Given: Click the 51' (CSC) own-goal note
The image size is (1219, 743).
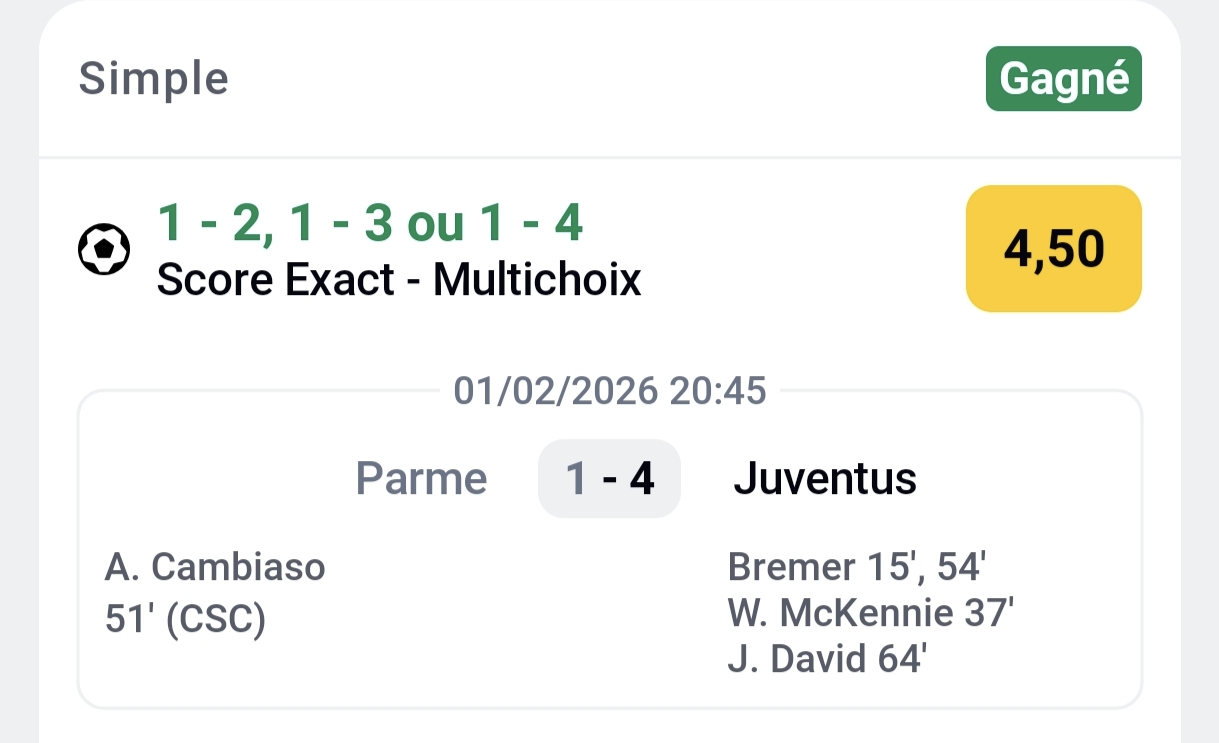Looking at the screenshot, I should click(185, 620).
